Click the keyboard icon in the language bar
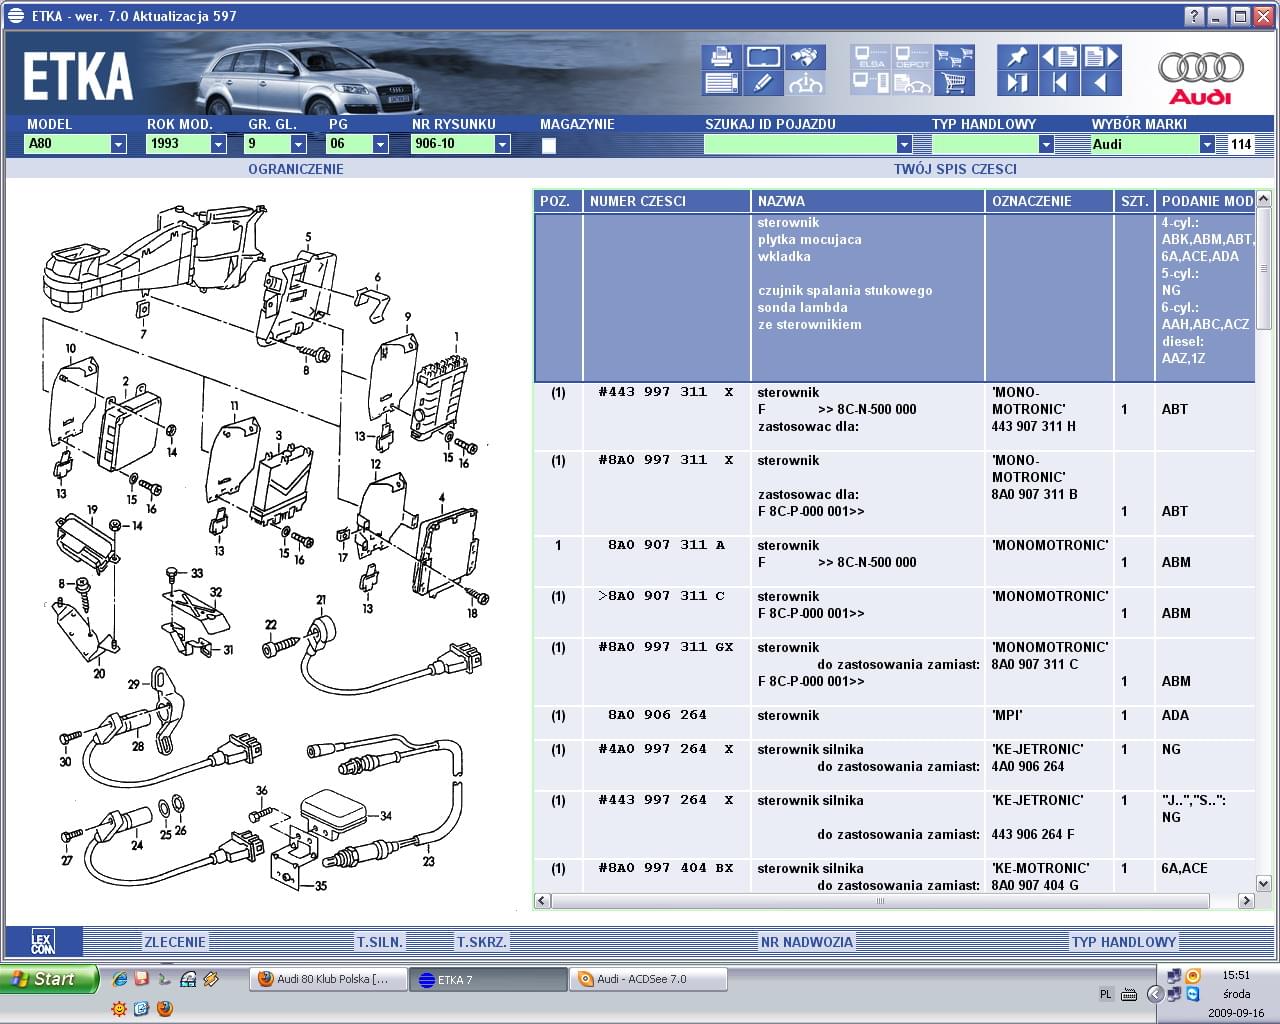Viewport: 1280px width, 1024px height. (x=1129, y=994)
